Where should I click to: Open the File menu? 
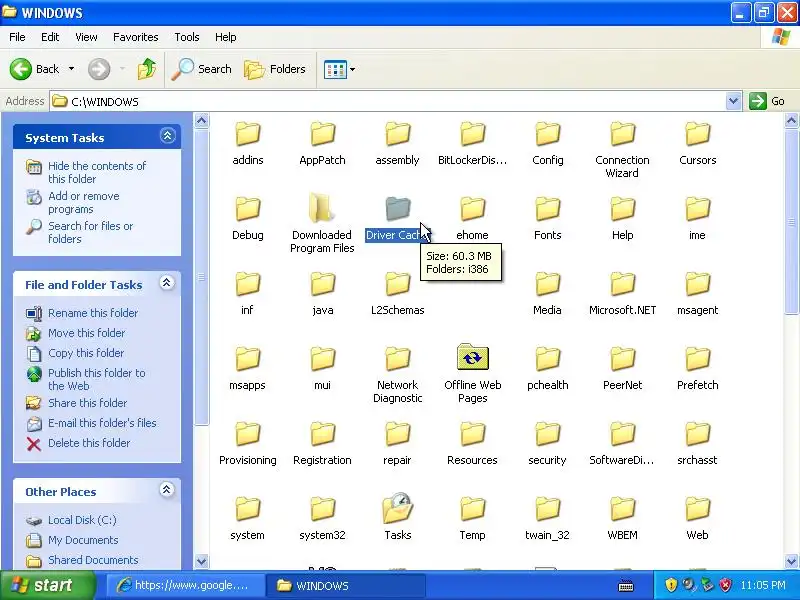click(17, 37)
